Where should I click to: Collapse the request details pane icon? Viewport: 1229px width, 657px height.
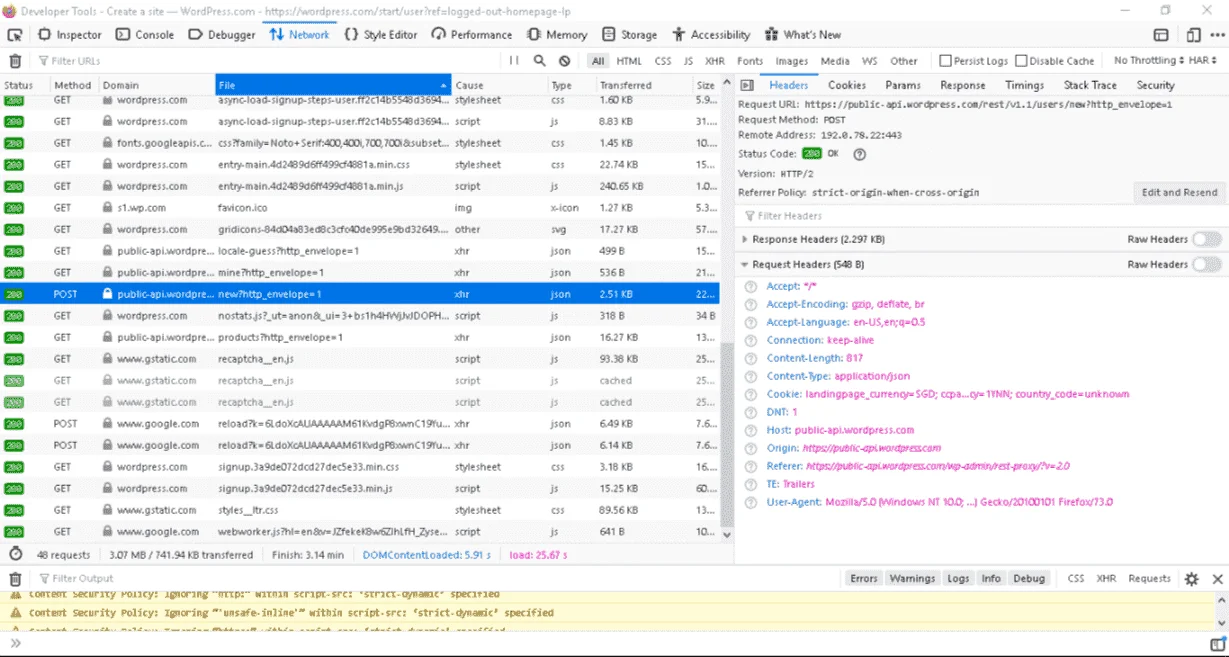749,85
